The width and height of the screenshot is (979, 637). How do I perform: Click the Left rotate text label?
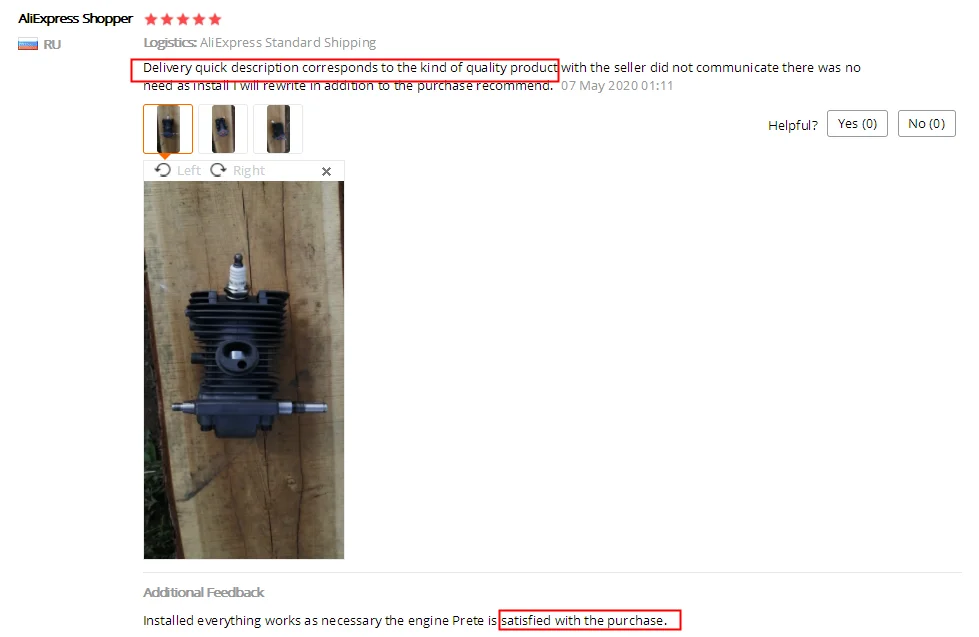point(189,170)
